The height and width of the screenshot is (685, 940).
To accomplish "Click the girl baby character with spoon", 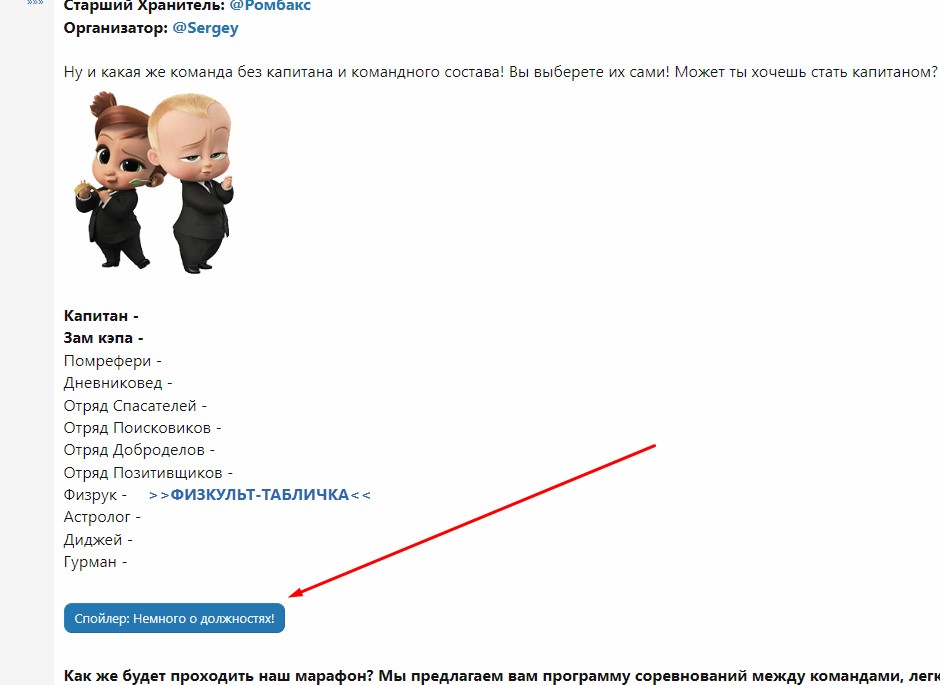I will point(117,180).
